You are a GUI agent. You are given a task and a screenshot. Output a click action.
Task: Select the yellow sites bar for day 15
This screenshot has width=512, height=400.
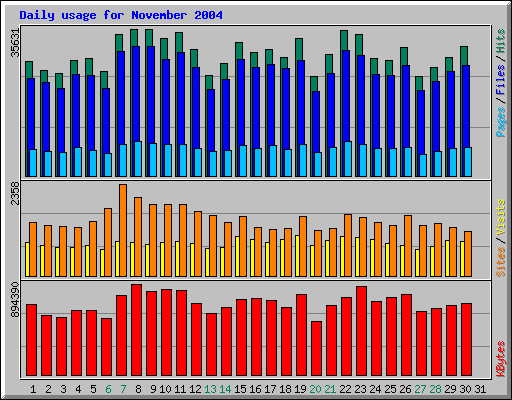click(x=237, y=256)
